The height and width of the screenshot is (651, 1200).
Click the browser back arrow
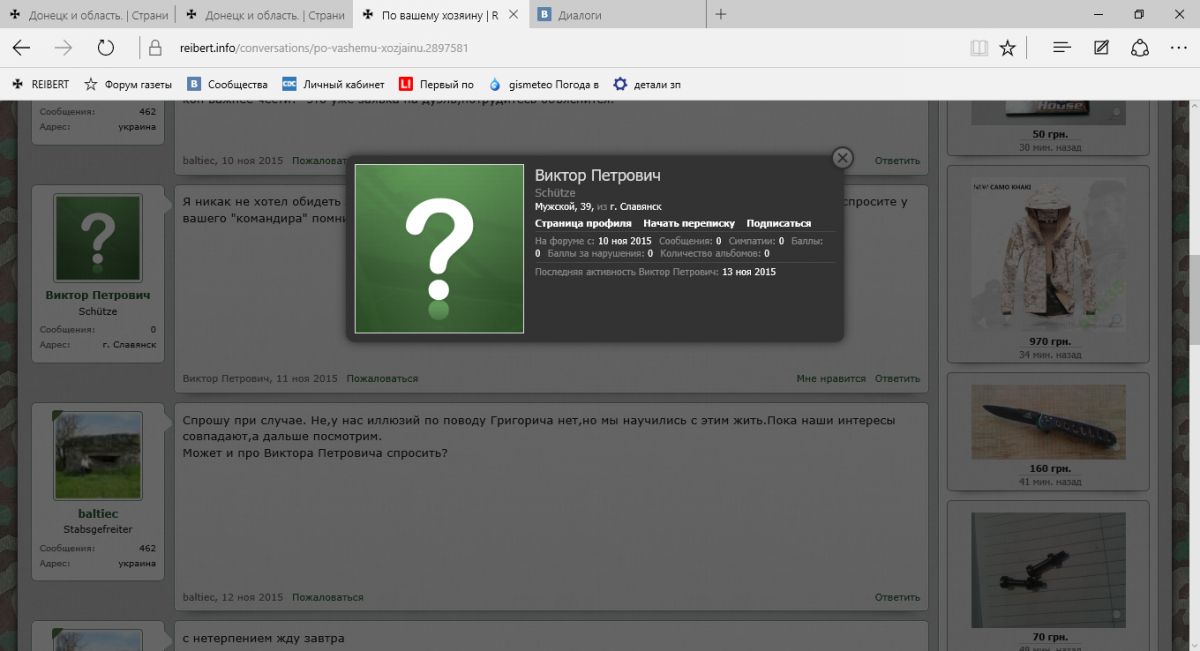(x=22, y=48)
